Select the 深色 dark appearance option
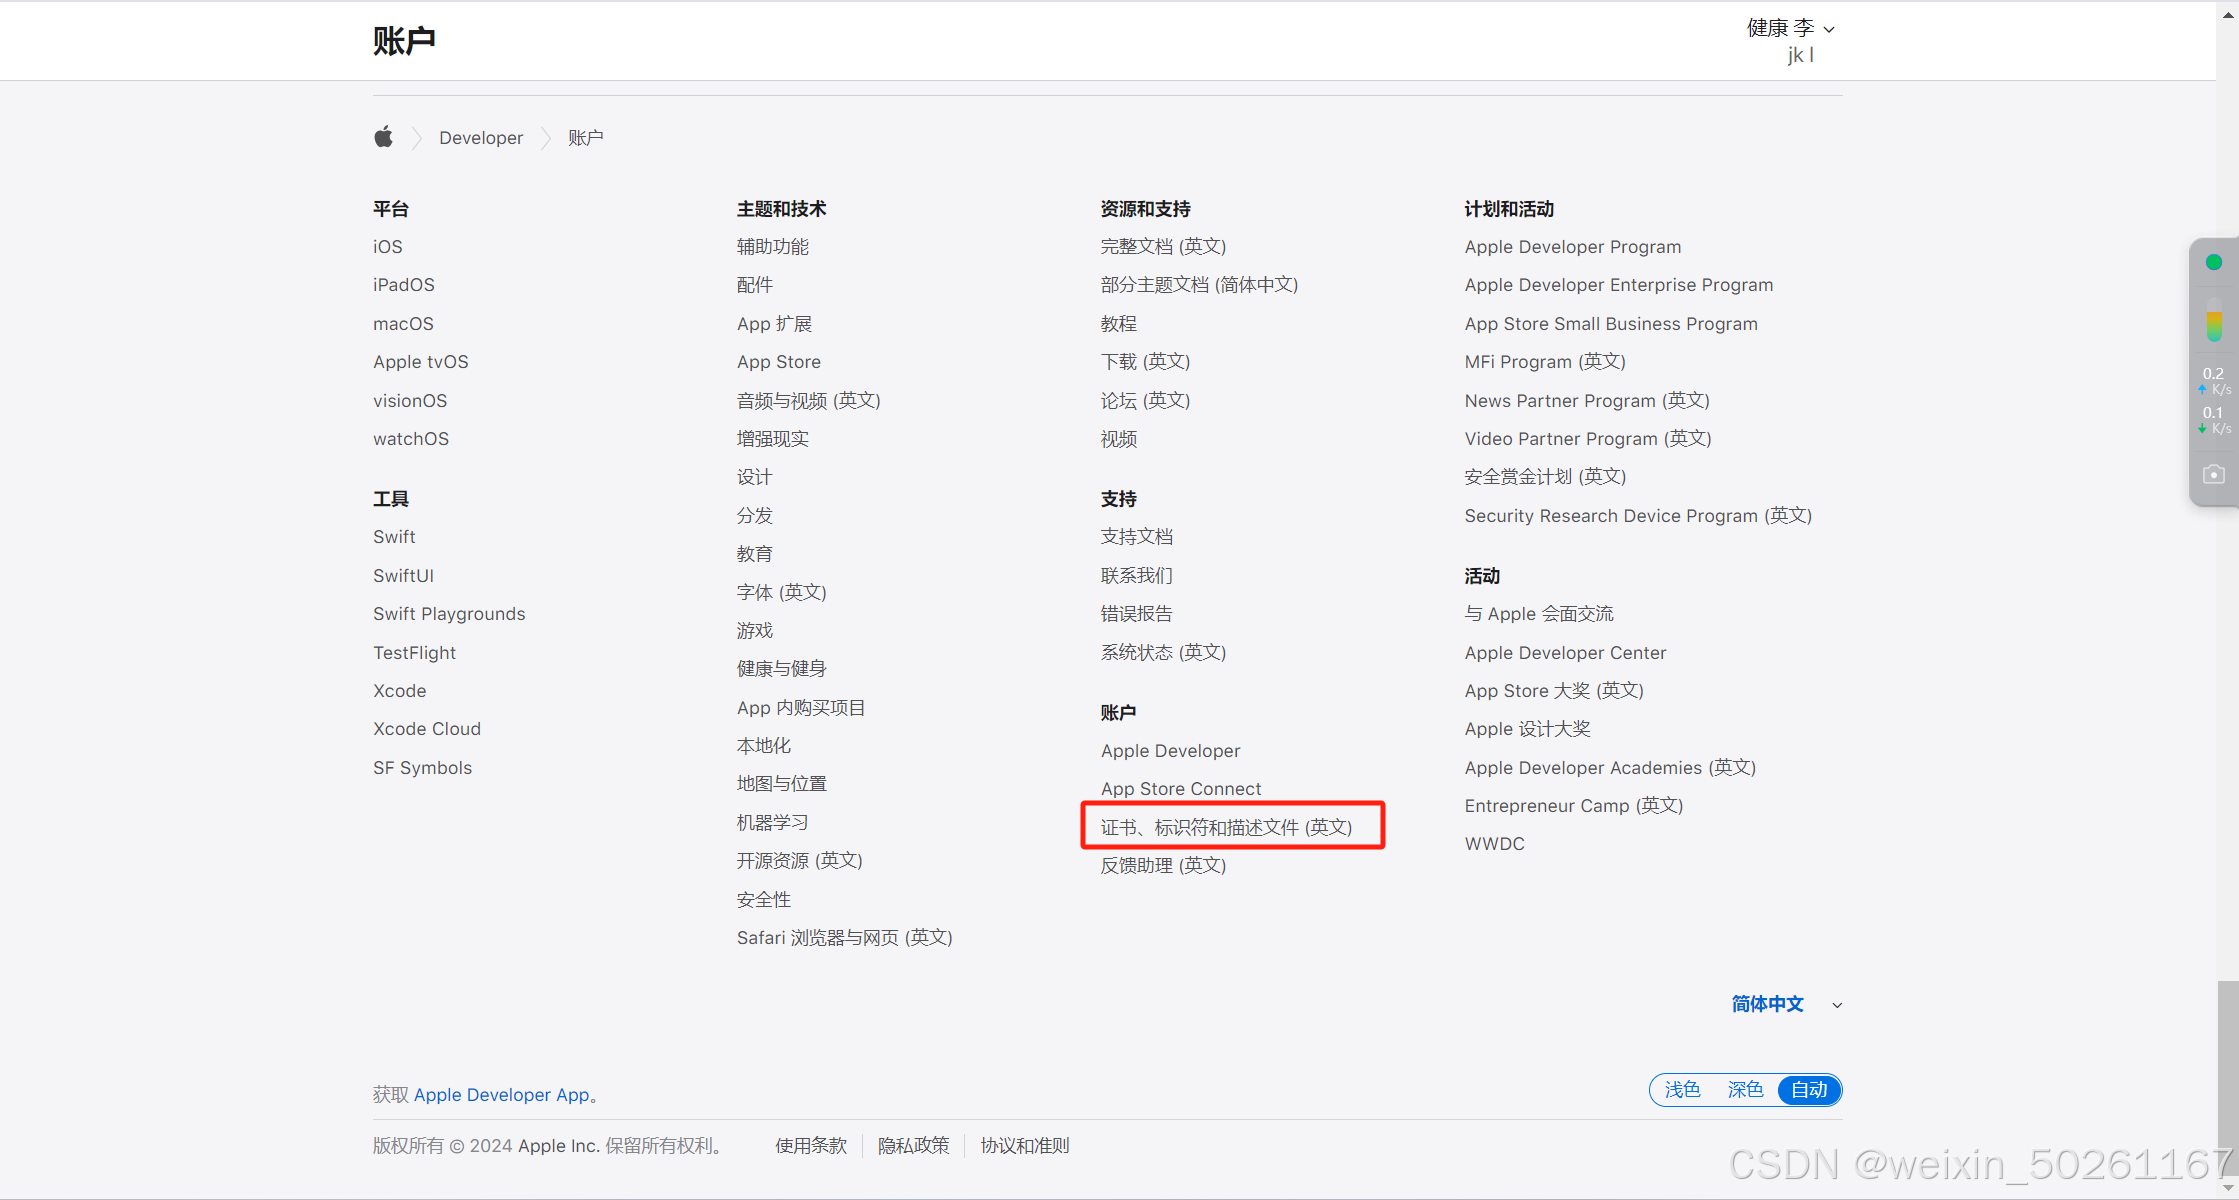 [x=1745, y=1090]
